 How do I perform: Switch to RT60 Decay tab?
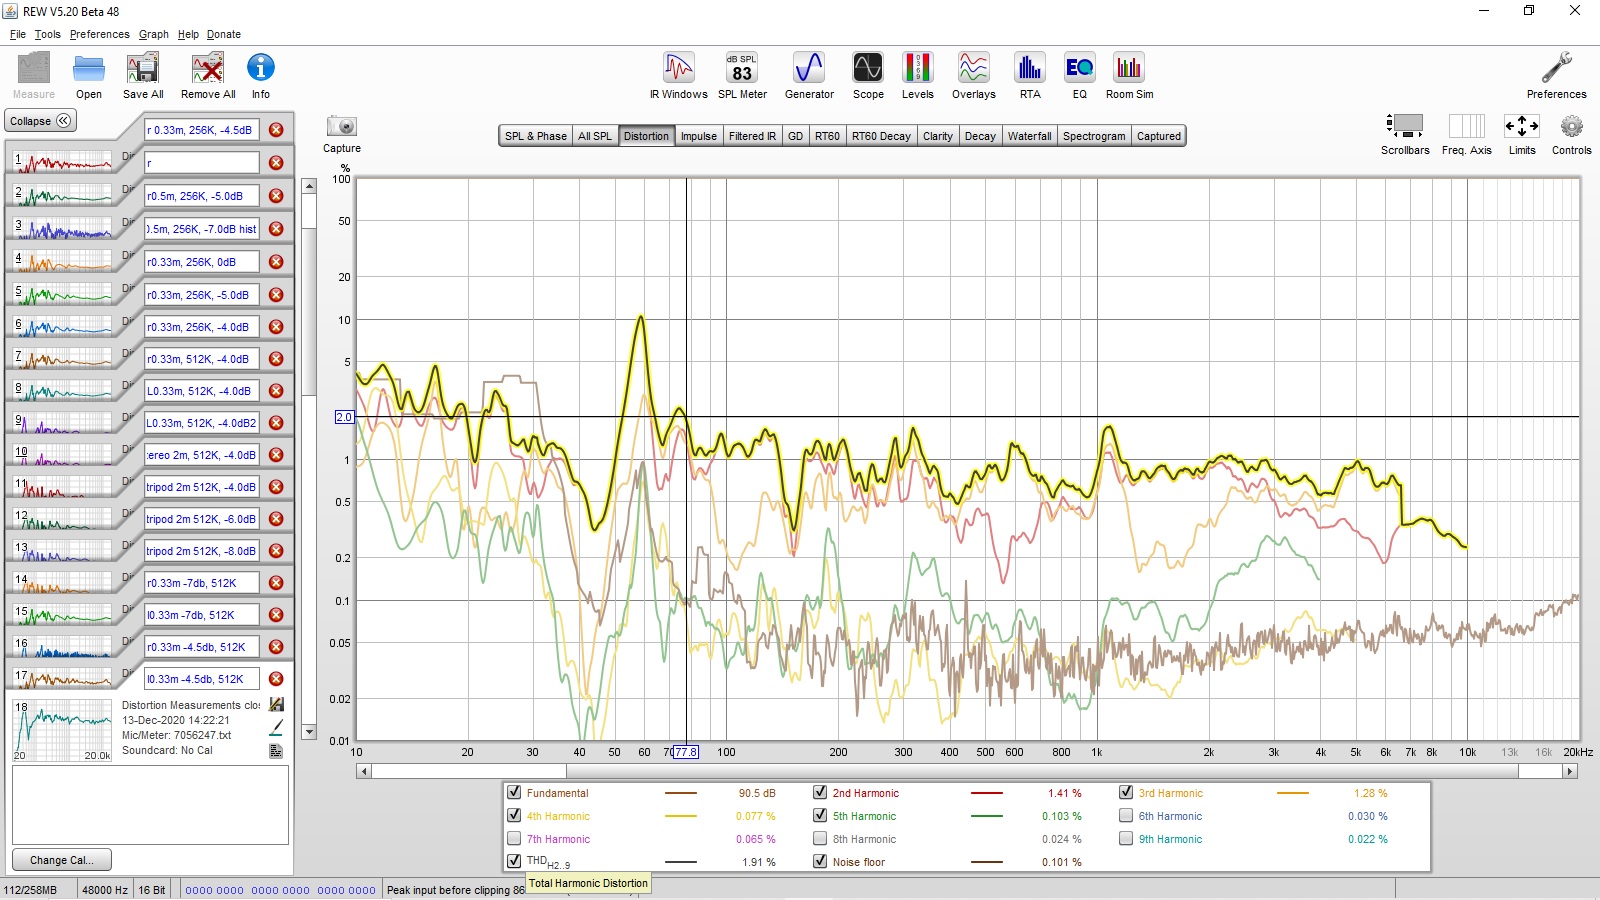881,136
